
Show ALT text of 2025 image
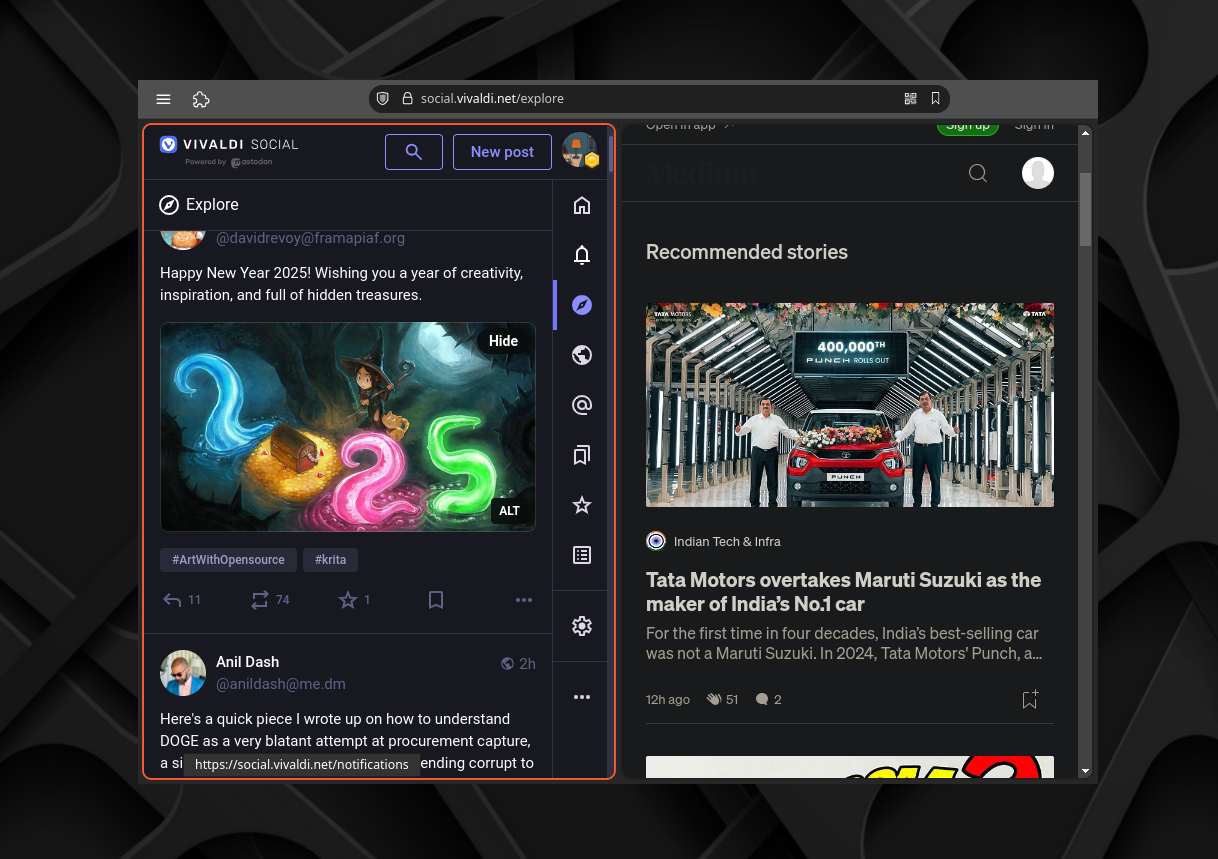[x=510, y=511]
